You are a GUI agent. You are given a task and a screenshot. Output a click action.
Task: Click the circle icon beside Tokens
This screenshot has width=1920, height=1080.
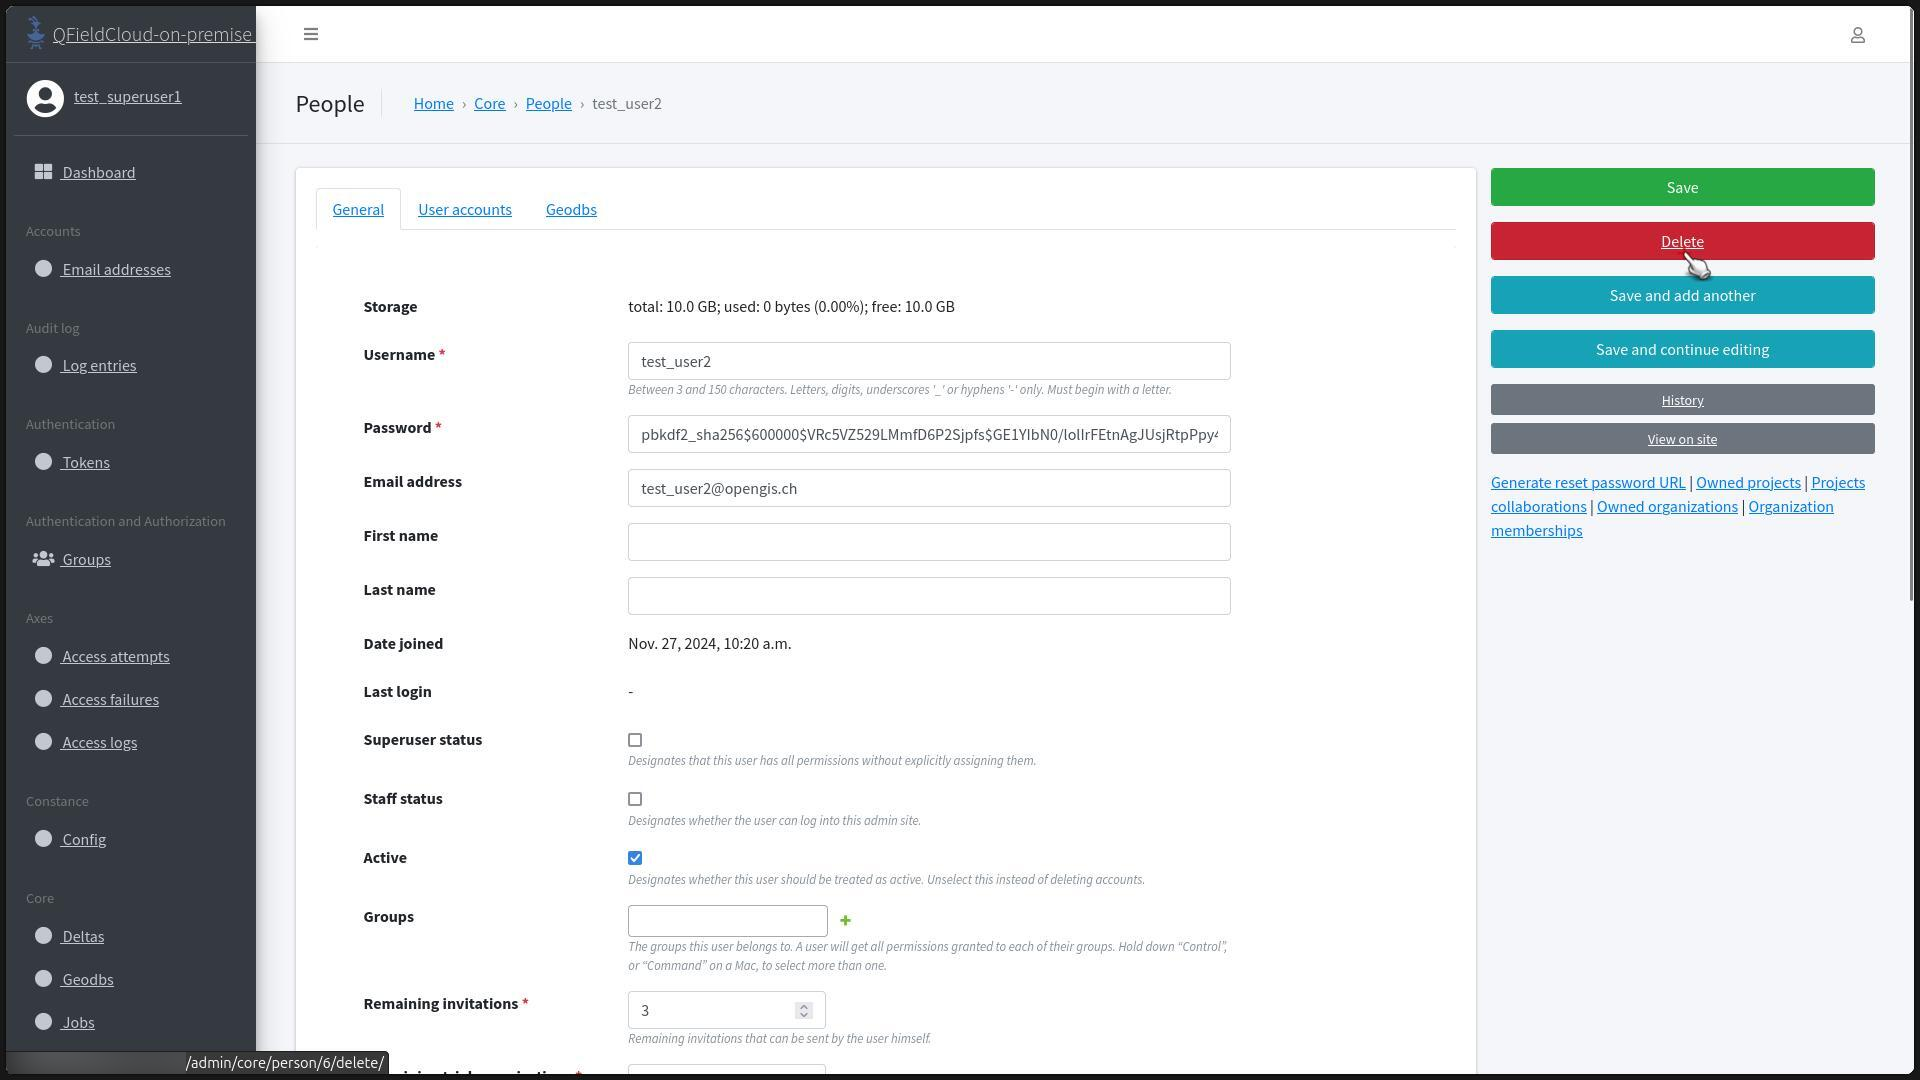click(x=43, y=462)
